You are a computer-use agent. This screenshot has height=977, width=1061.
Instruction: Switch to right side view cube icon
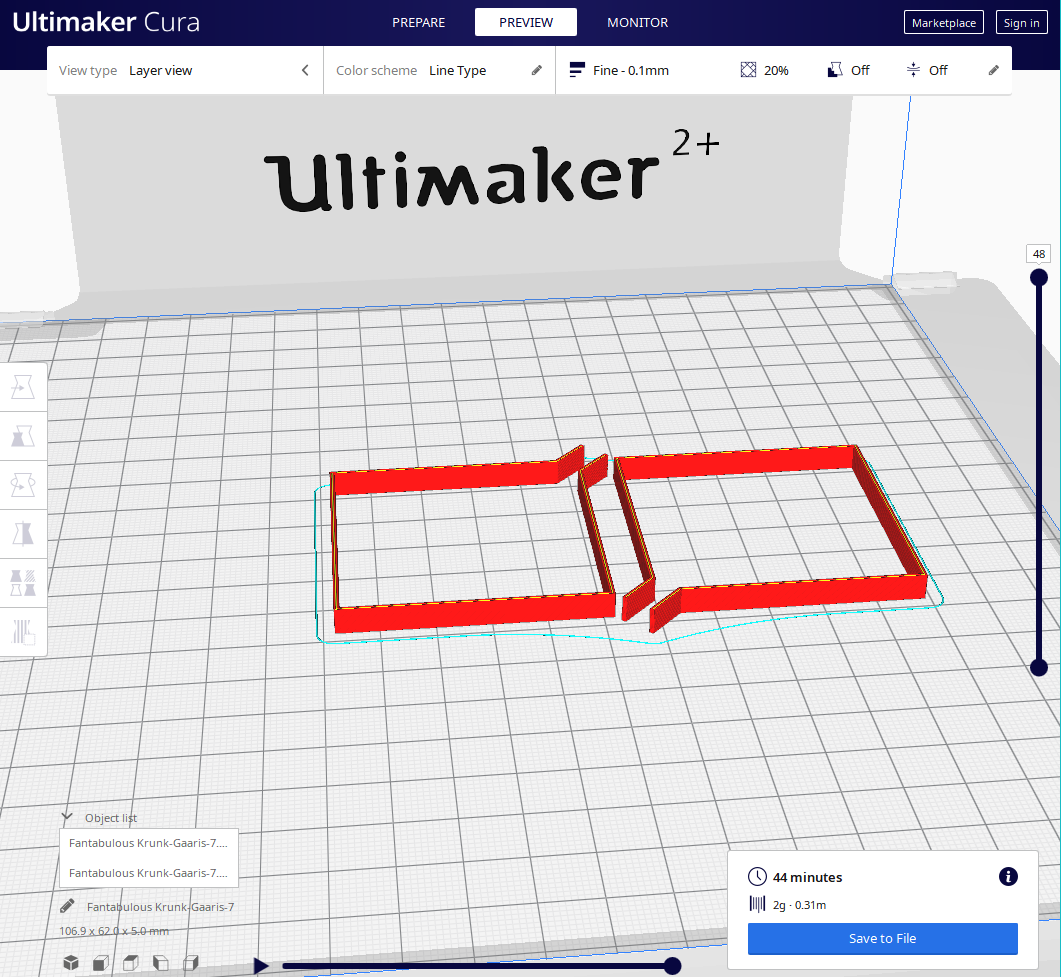191,962
